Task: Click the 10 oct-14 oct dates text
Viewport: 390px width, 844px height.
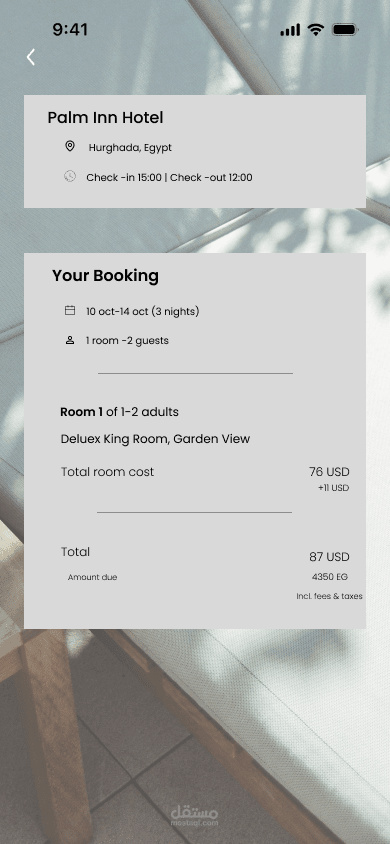Action: [x=143, y=311]
